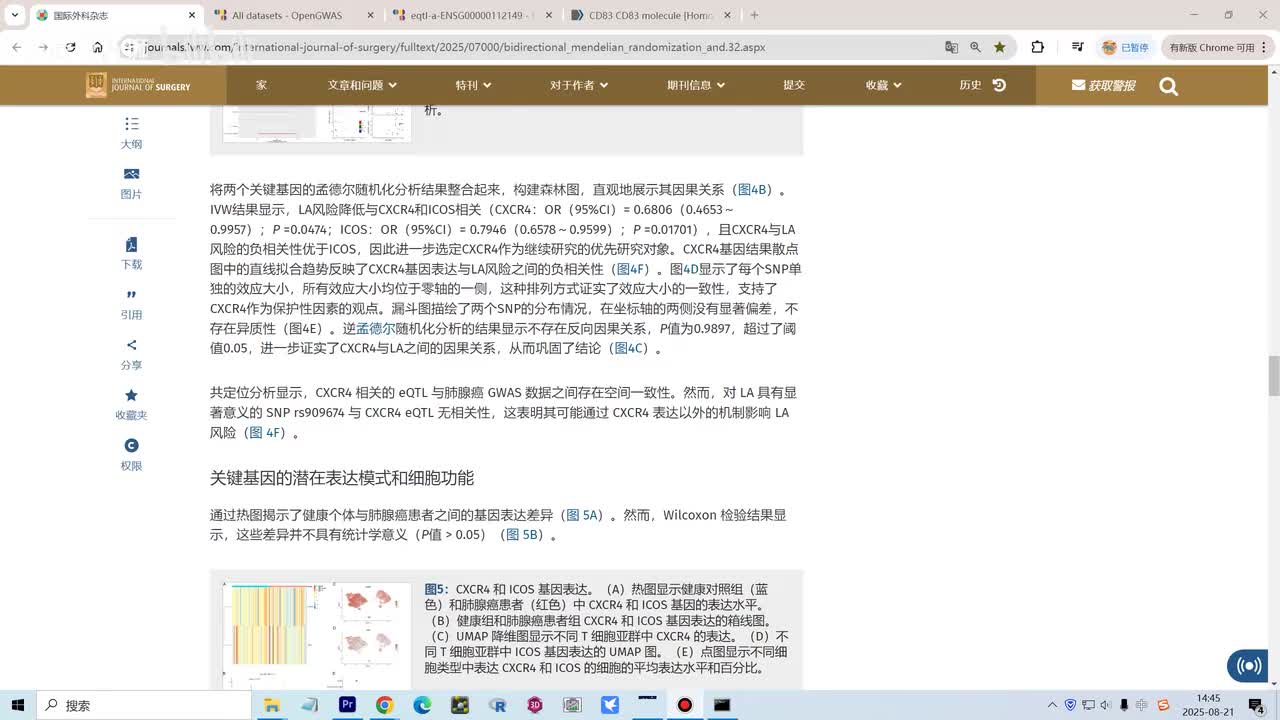
Task: Follow the 图4C figure link
Action: coord(629,348)
